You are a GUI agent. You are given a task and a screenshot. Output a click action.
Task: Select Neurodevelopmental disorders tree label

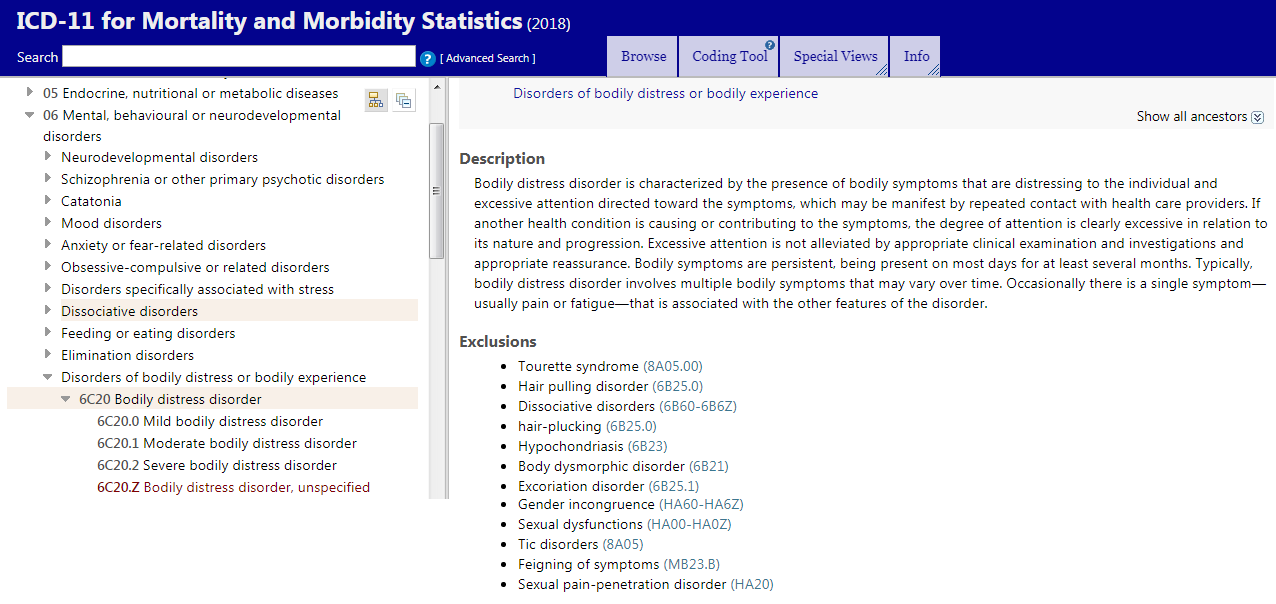pos(159,157)
